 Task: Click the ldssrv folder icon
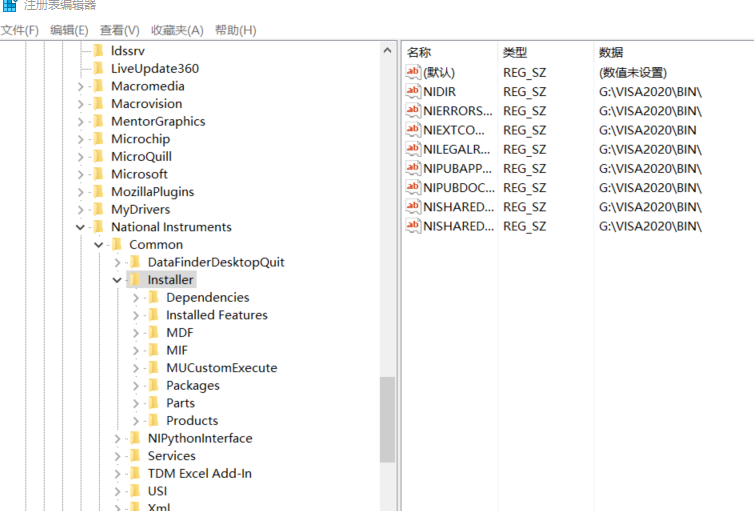[x=99, y=50]
